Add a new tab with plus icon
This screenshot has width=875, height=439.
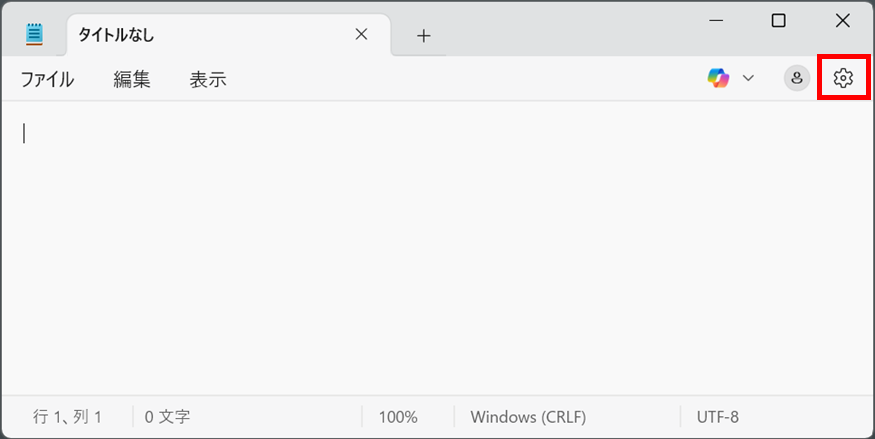(x=424, y=36)
